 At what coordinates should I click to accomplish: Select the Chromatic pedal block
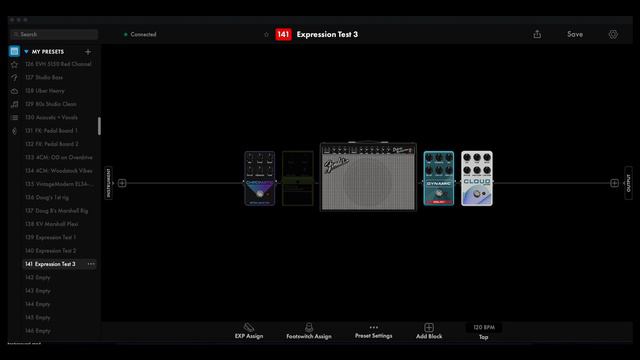click(260, 178)
